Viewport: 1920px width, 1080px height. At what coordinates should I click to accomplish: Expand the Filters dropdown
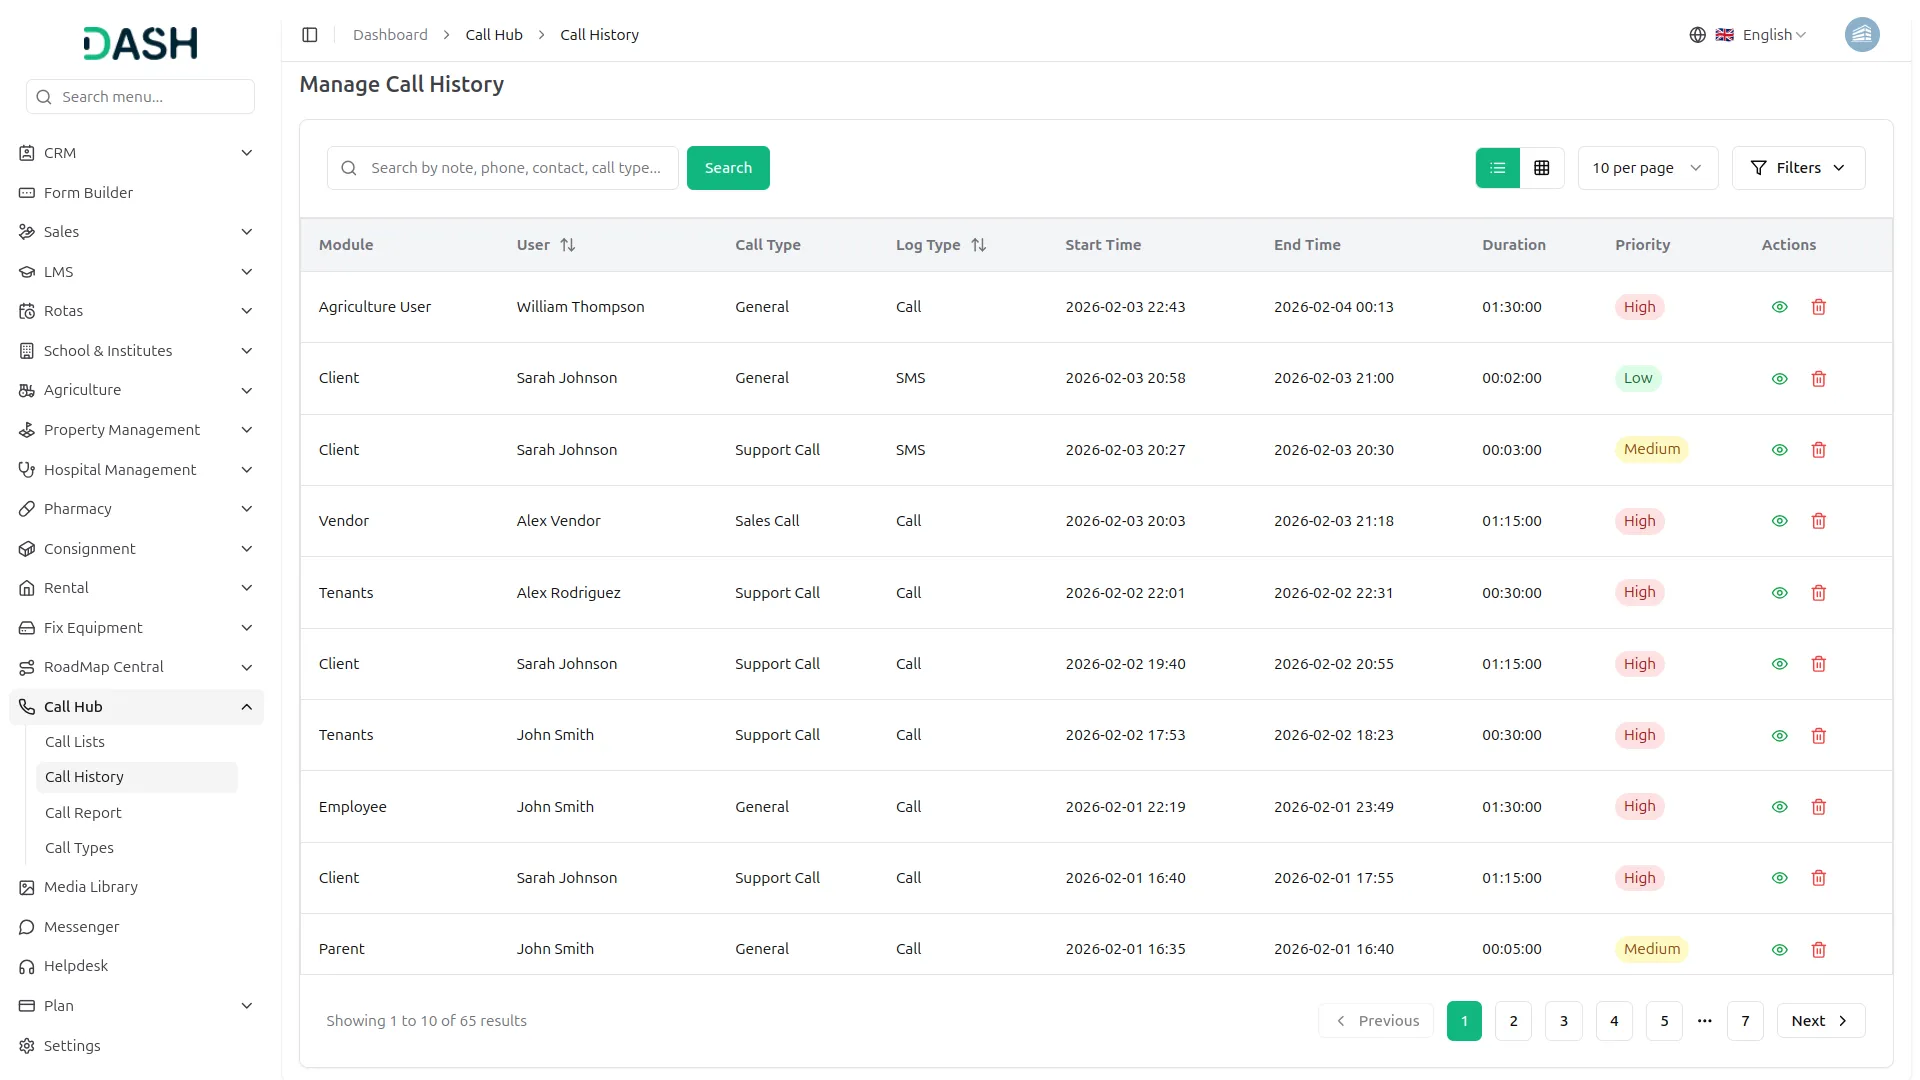(1798, 168)
